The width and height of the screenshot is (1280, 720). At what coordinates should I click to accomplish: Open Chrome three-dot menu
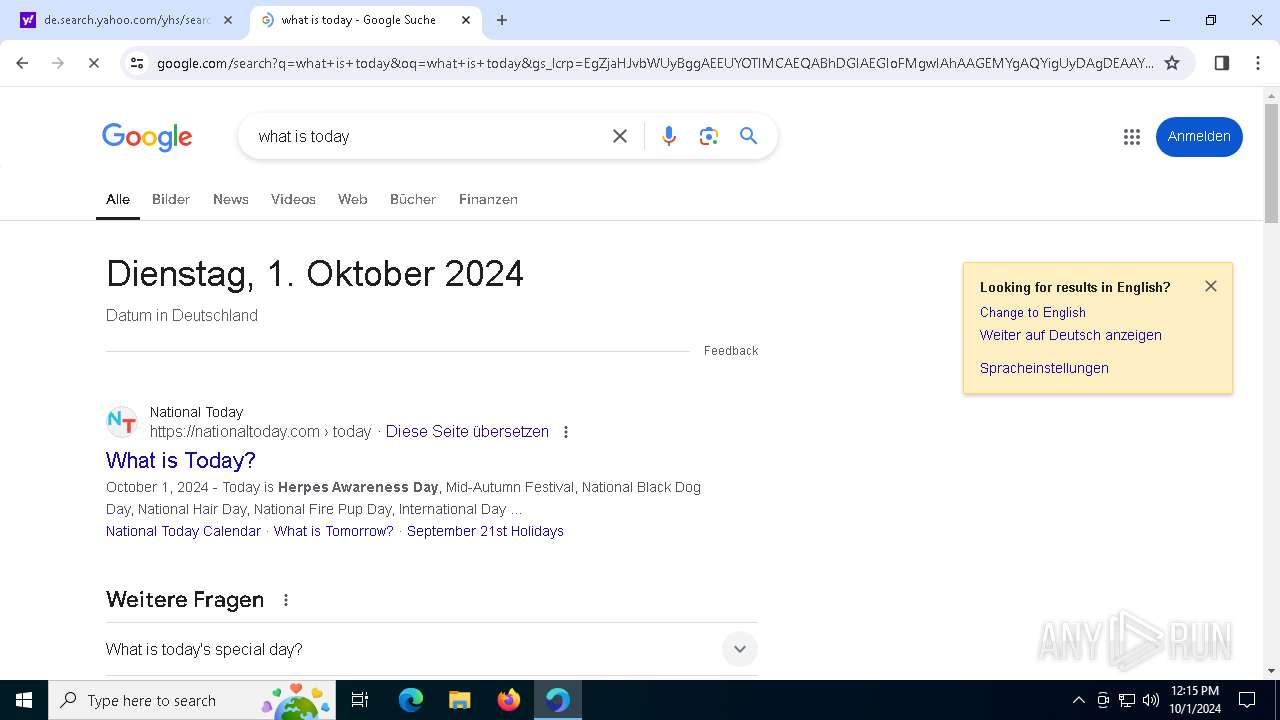1258,63
